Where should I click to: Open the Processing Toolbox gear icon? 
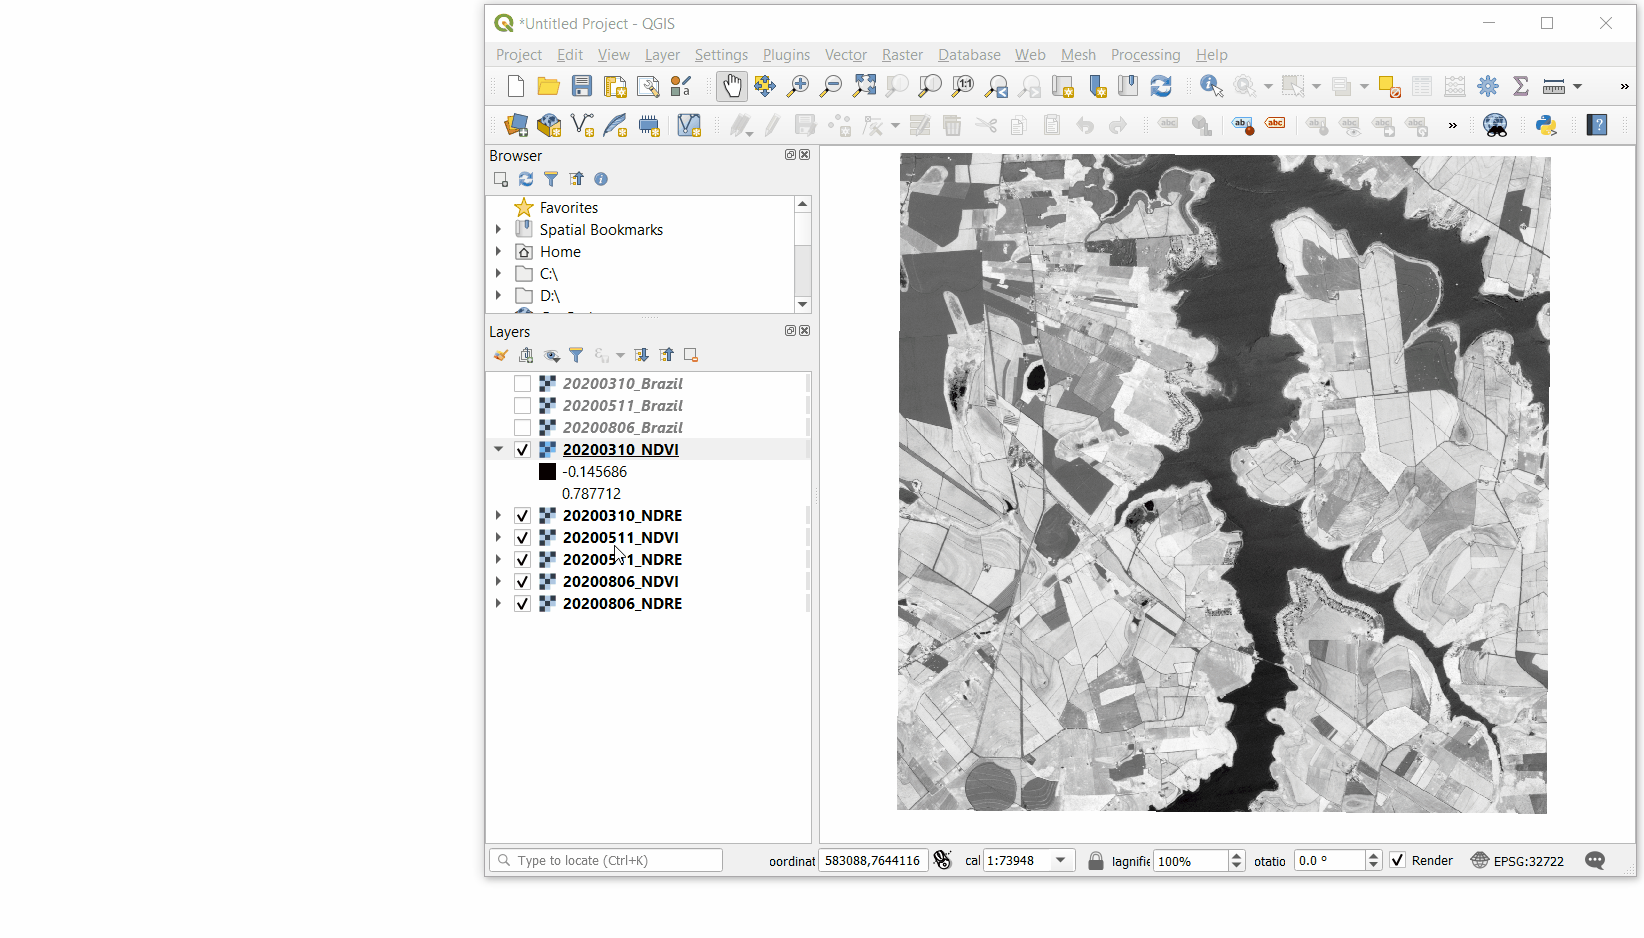(1488, 87)
